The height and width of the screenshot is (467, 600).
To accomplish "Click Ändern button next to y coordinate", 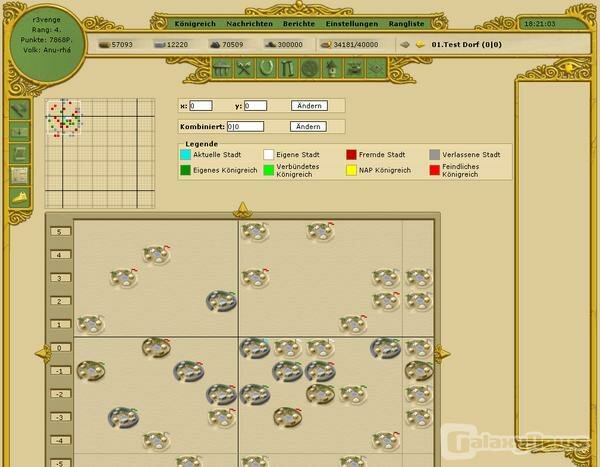I will [309, 105].
